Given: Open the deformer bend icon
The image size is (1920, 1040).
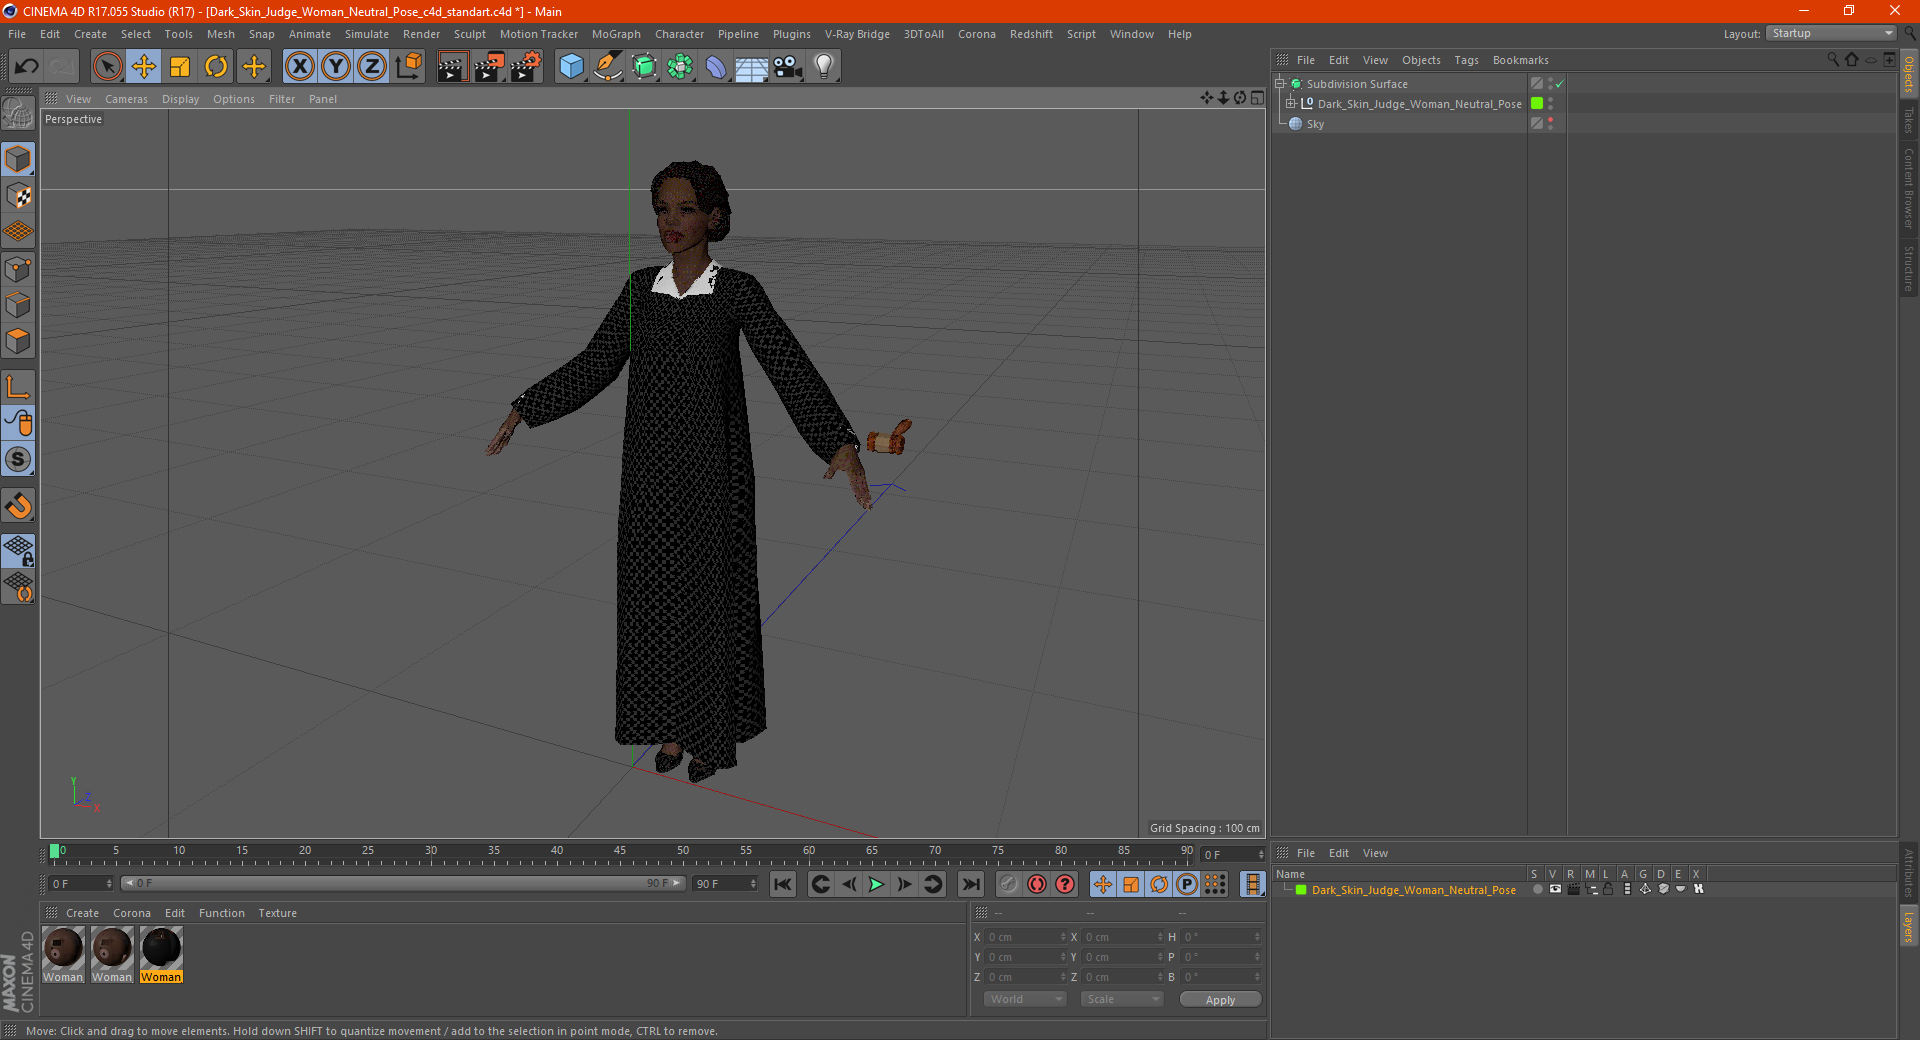Looking at the screenshot, I should point(716,67).
